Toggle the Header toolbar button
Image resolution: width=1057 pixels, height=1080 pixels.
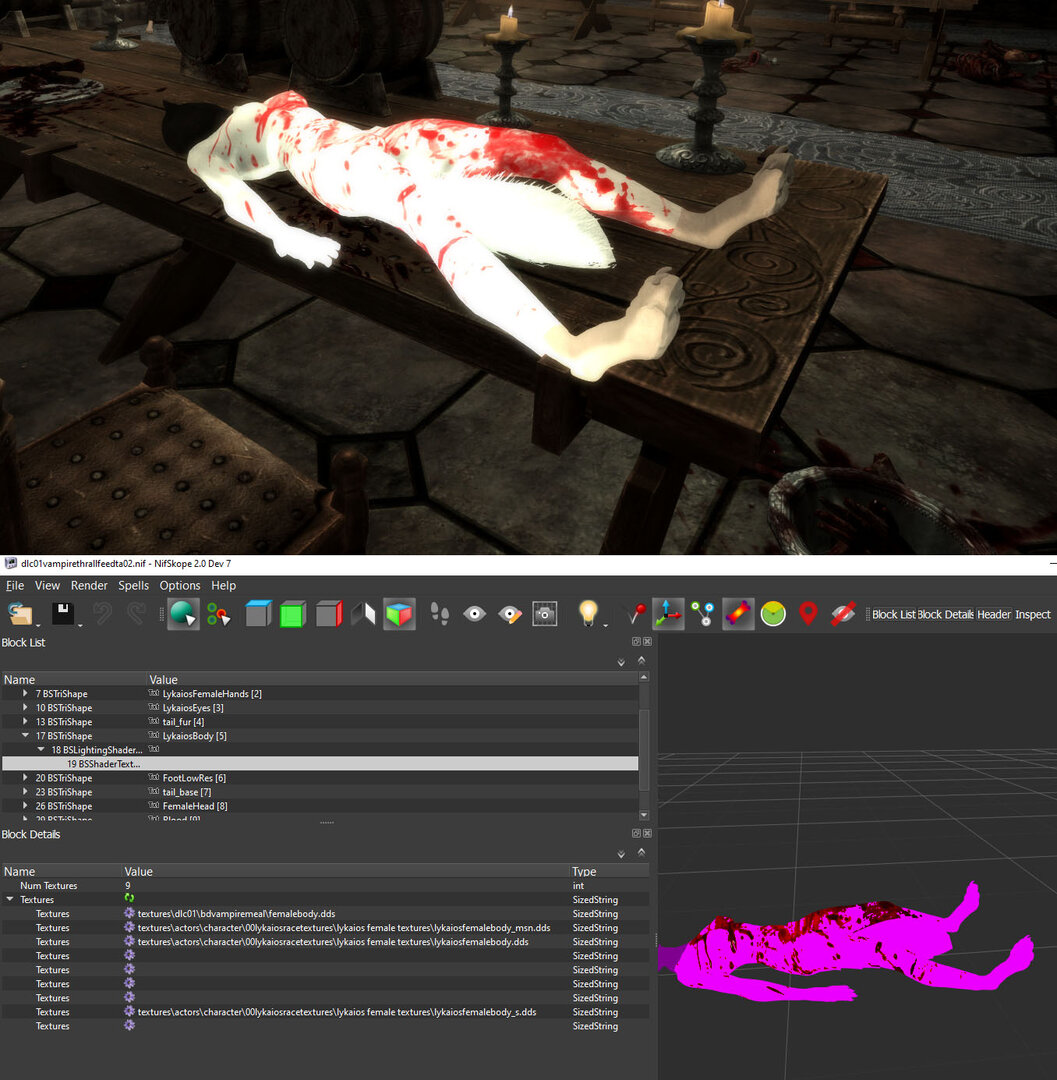pyautogui.click(x=994, y=614)
